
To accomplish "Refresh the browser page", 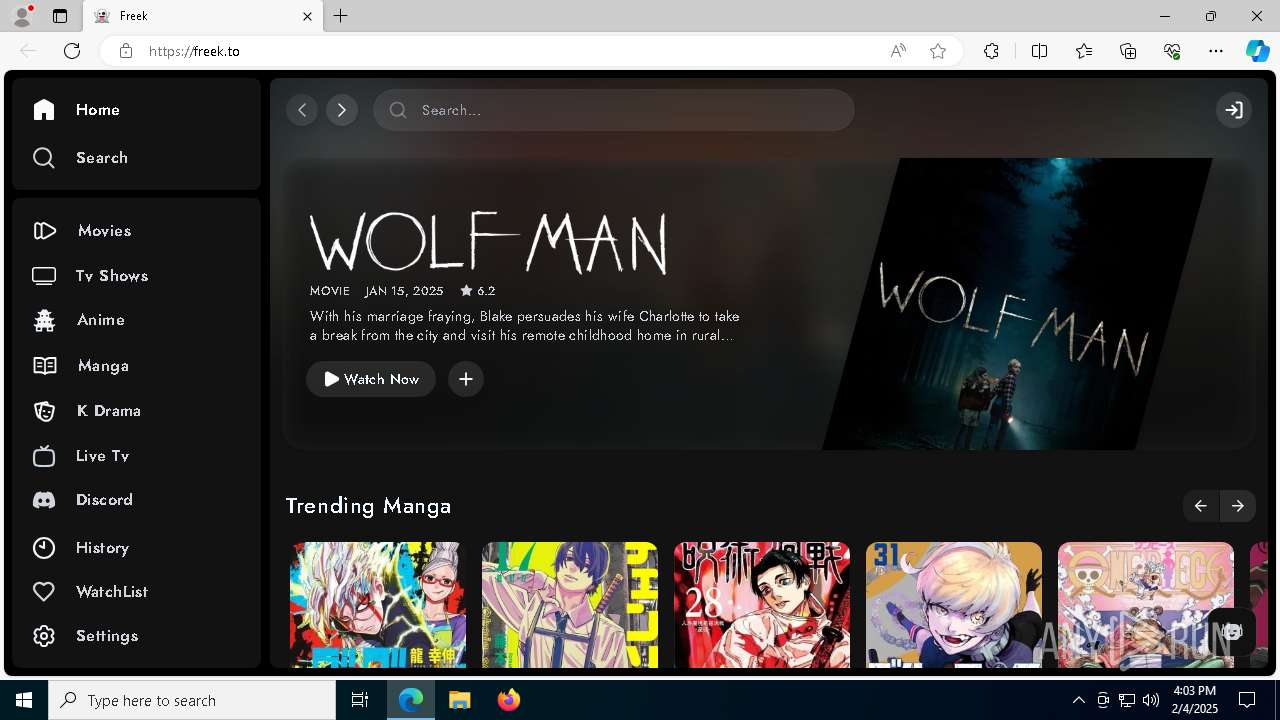I will (x=72, y=51).
